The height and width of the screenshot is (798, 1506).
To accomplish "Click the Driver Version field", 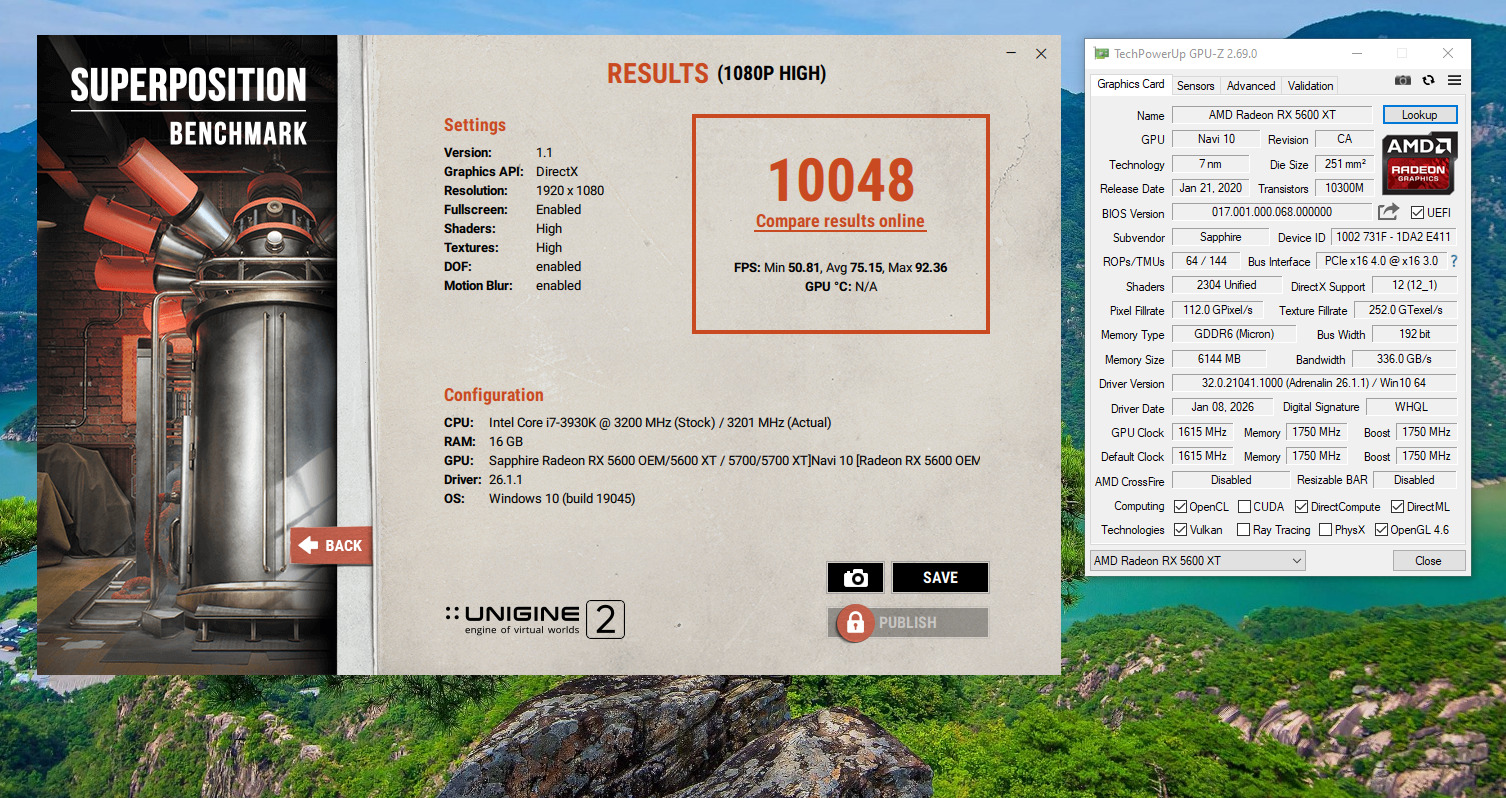I will pyautogui.click(x=1314, y=383).
